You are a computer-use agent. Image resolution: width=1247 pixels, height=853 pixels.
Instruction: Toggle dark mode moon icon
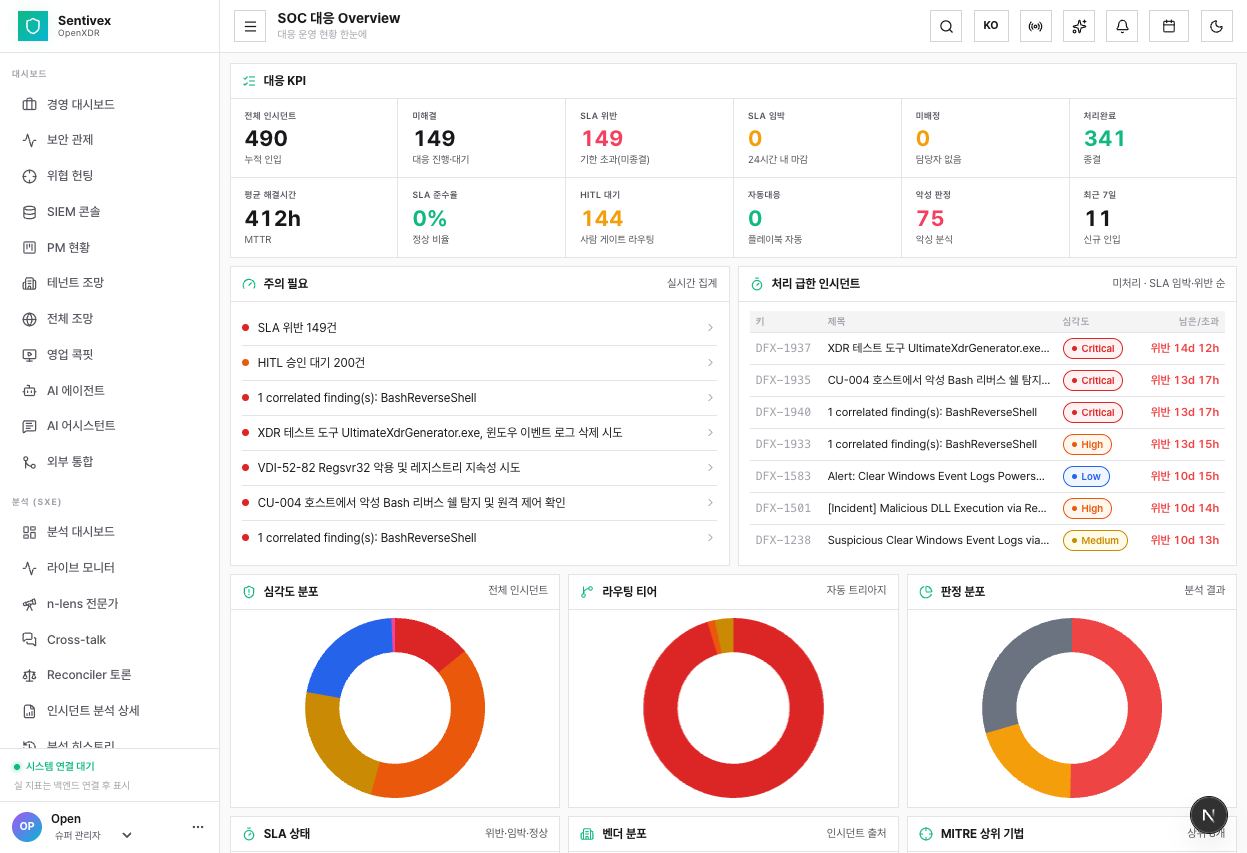[1217, 26]
